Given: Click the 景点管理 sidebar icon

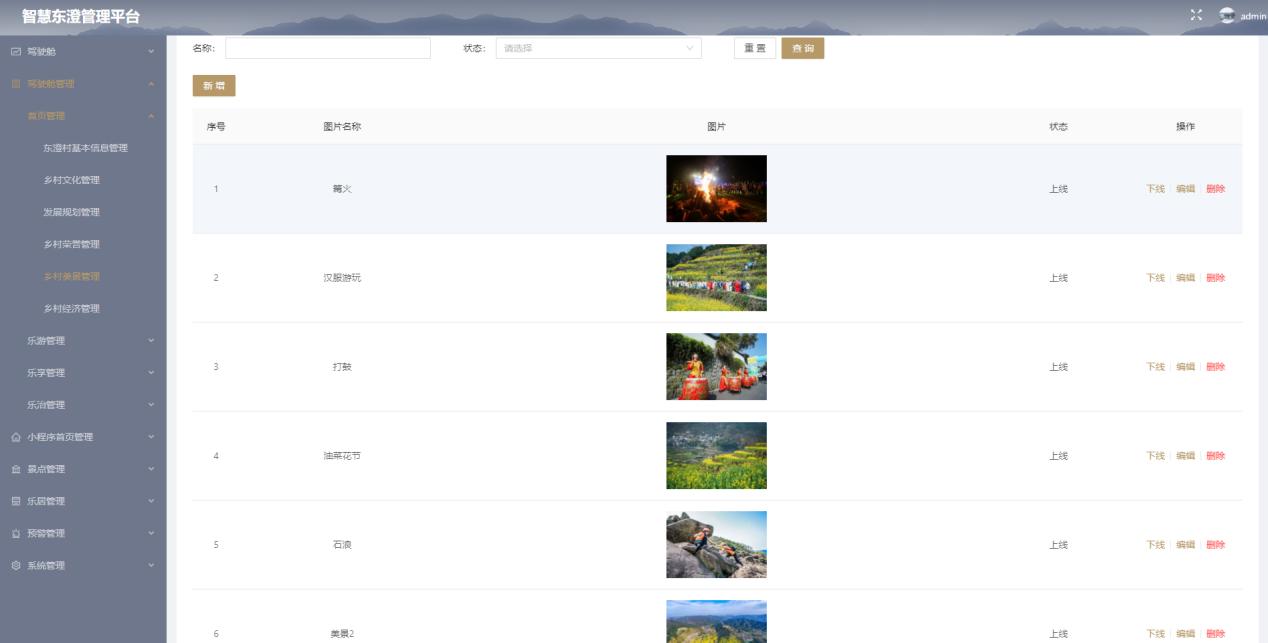Looking at the screenshot, I should [x=15, y=469].
